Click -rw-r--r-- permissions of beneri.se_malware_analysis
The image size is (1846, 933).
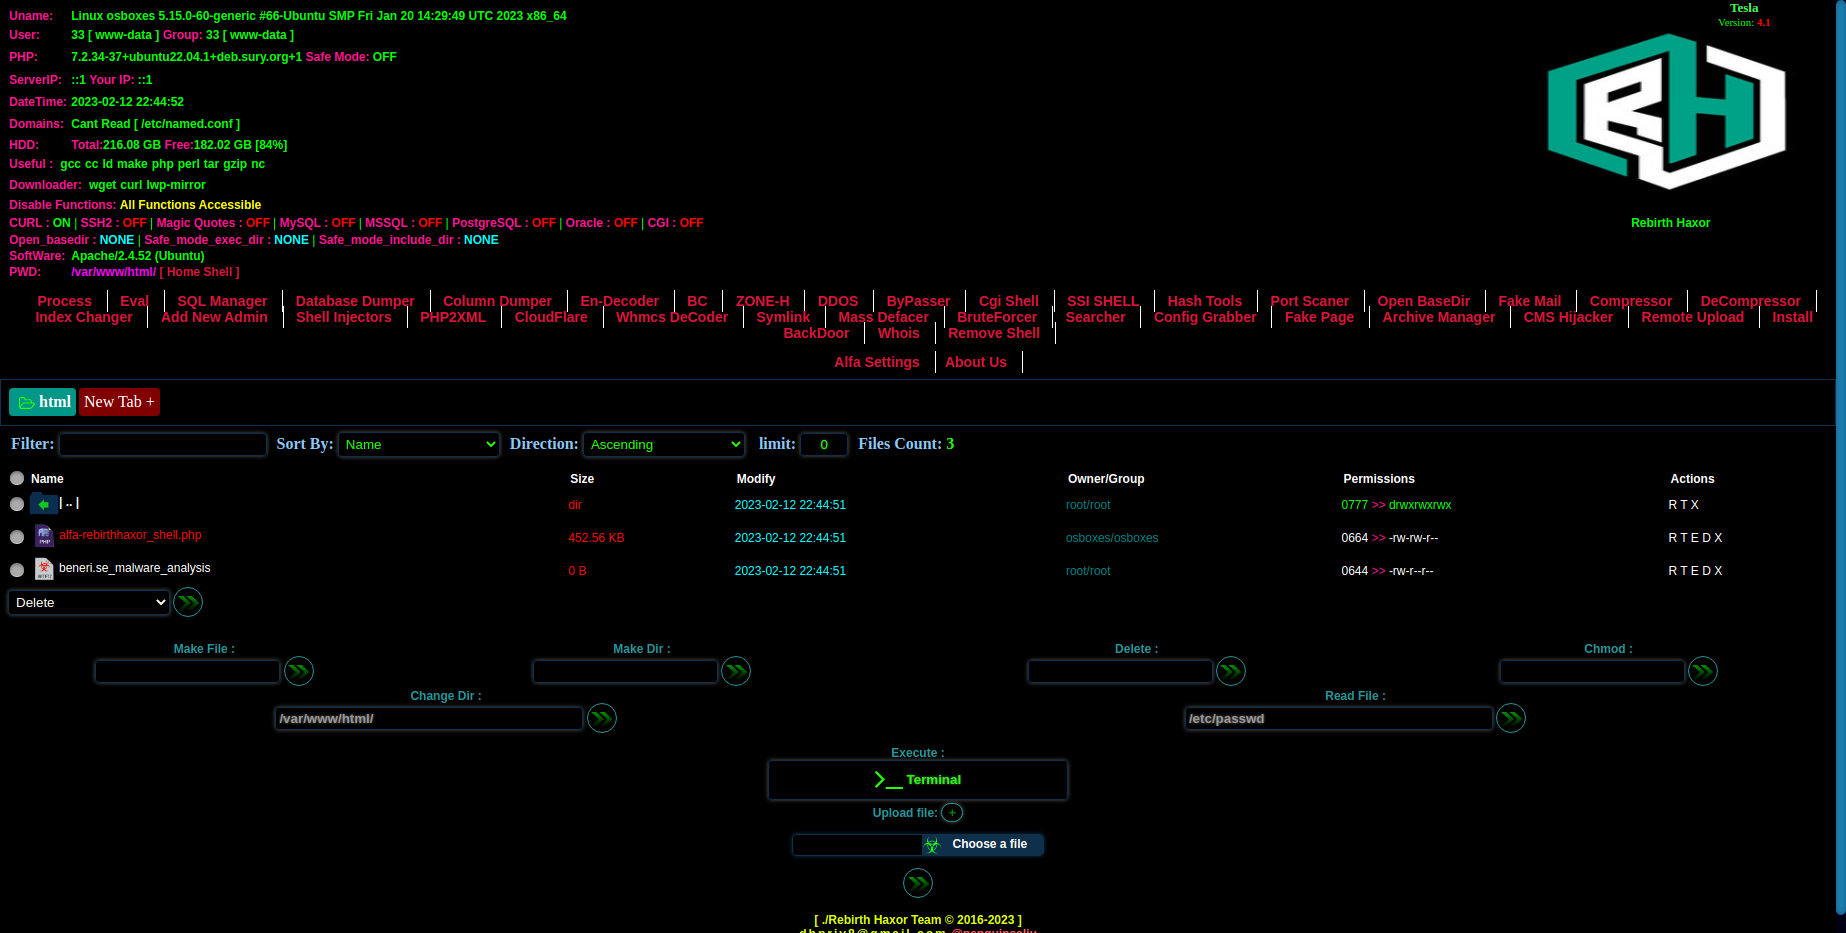(x=1411, y=571)
